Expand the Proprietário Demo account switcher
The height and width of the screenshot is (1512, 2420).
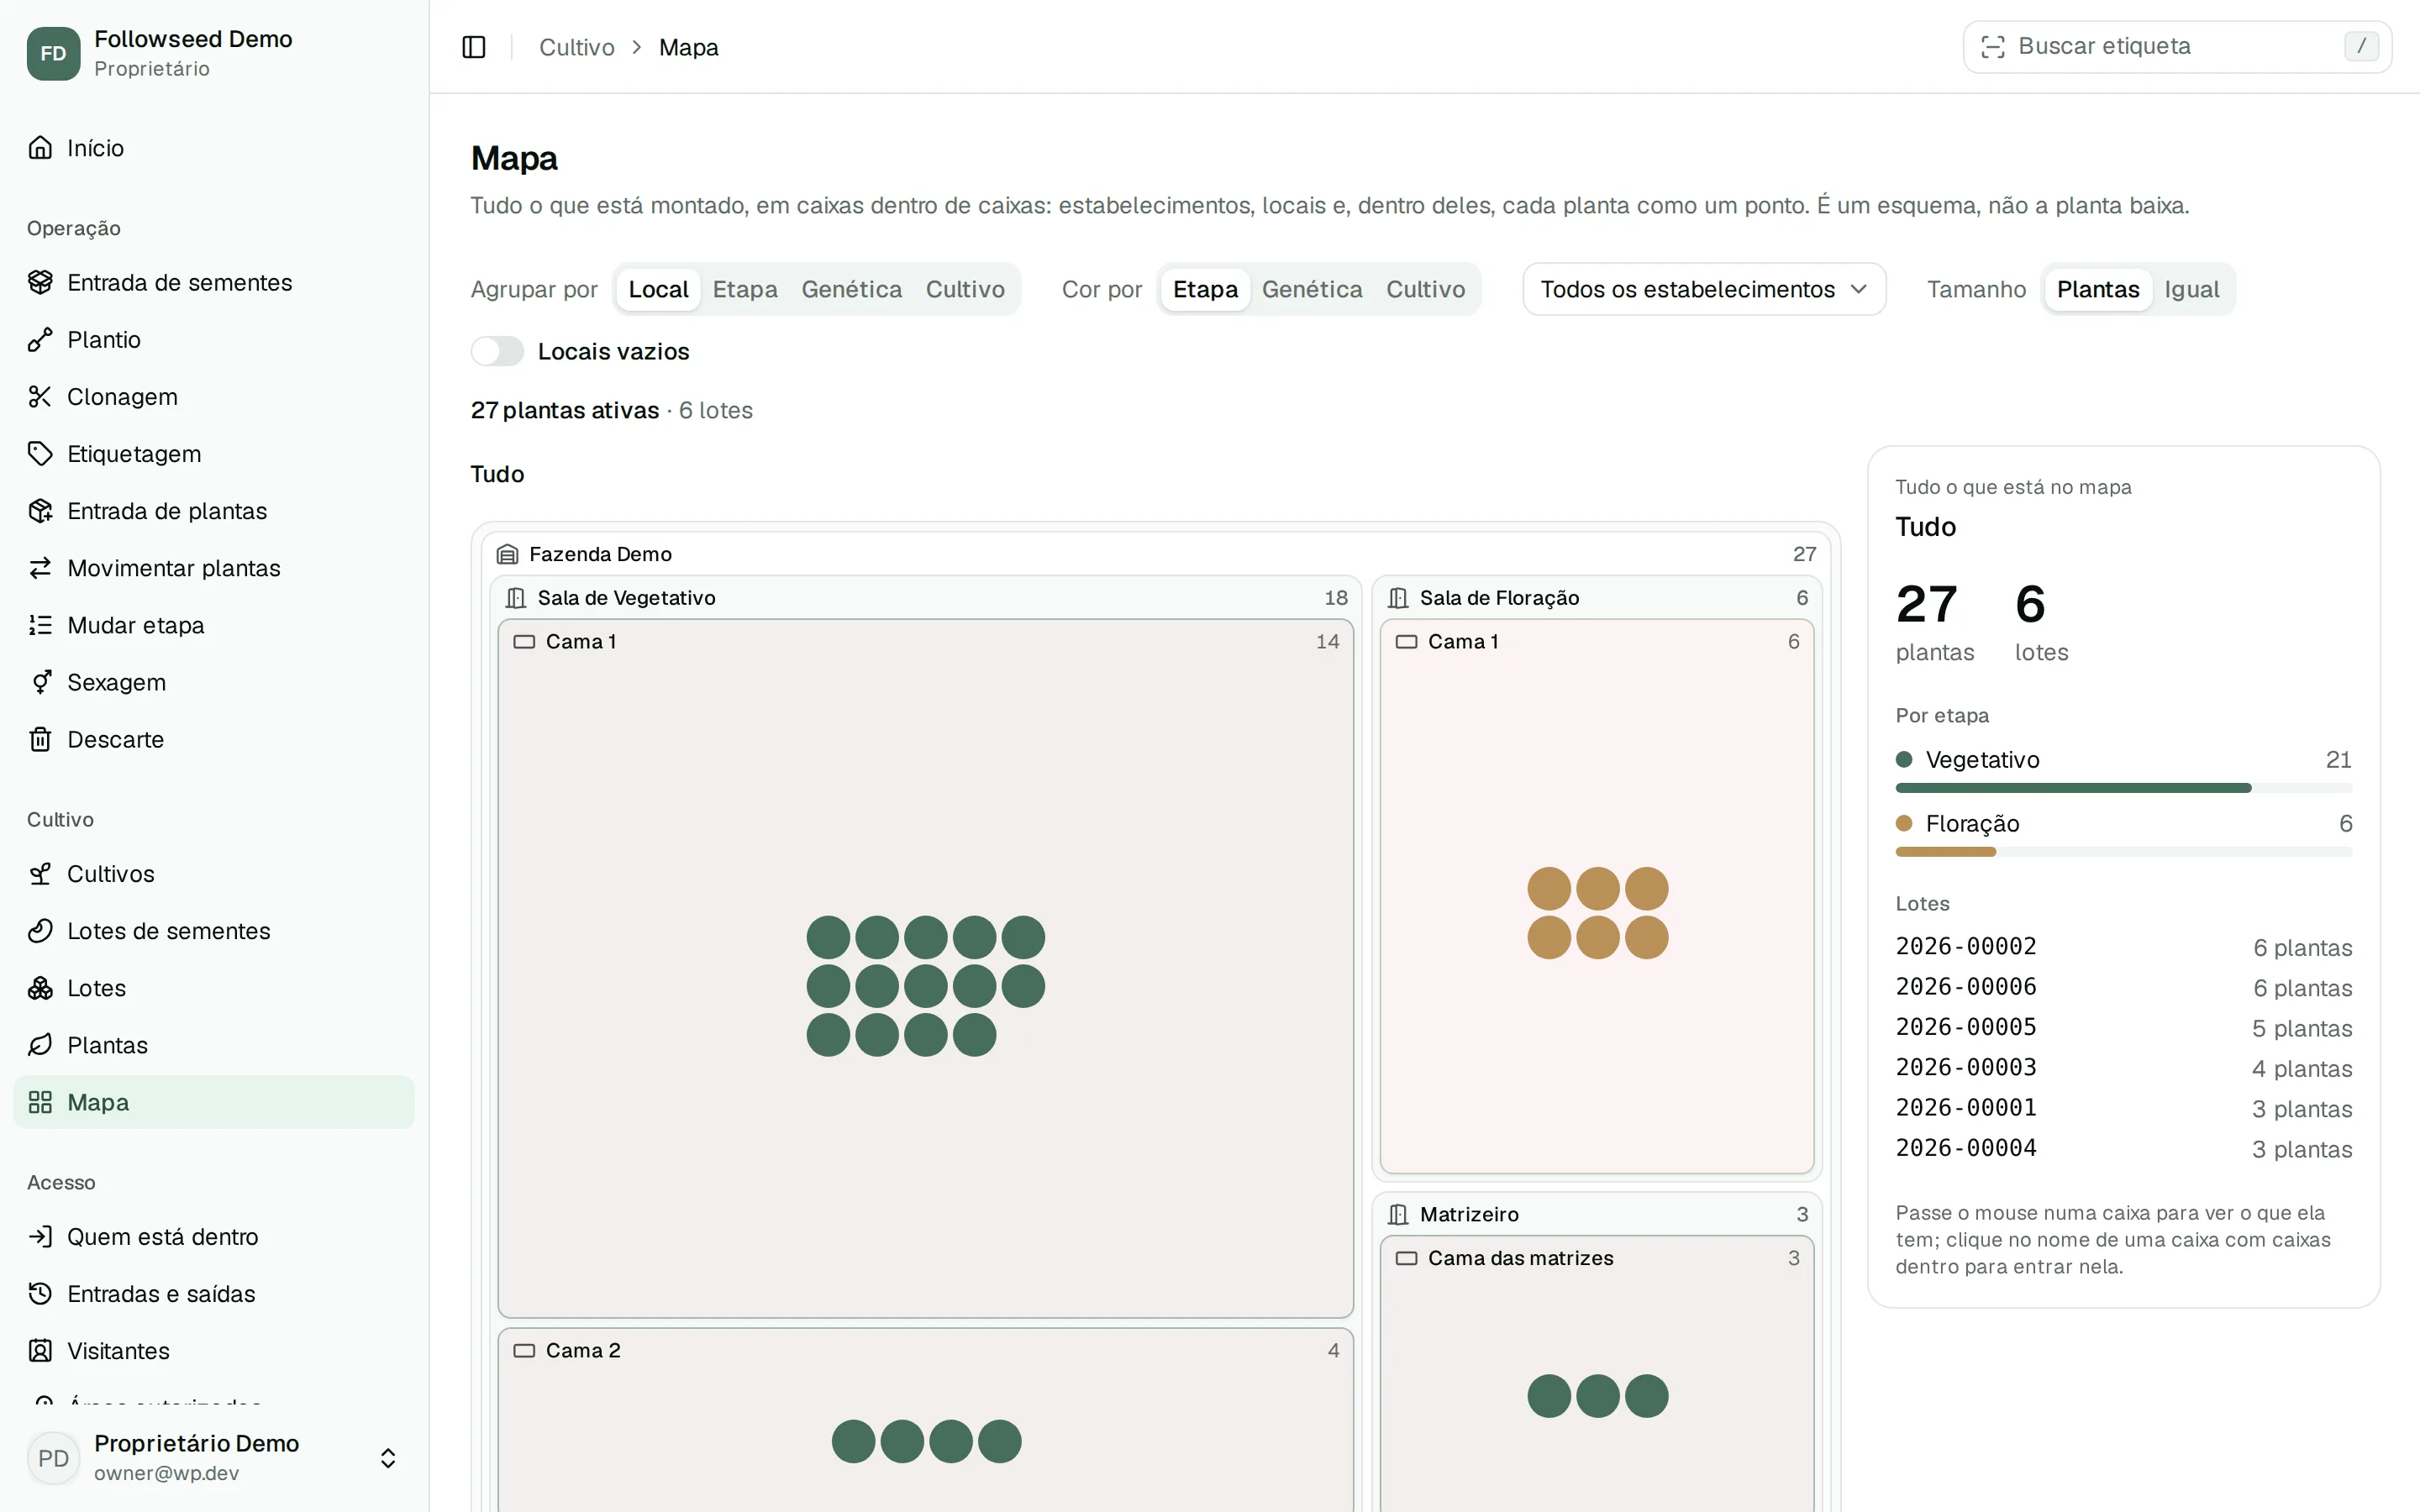(x=214, y=1458)
